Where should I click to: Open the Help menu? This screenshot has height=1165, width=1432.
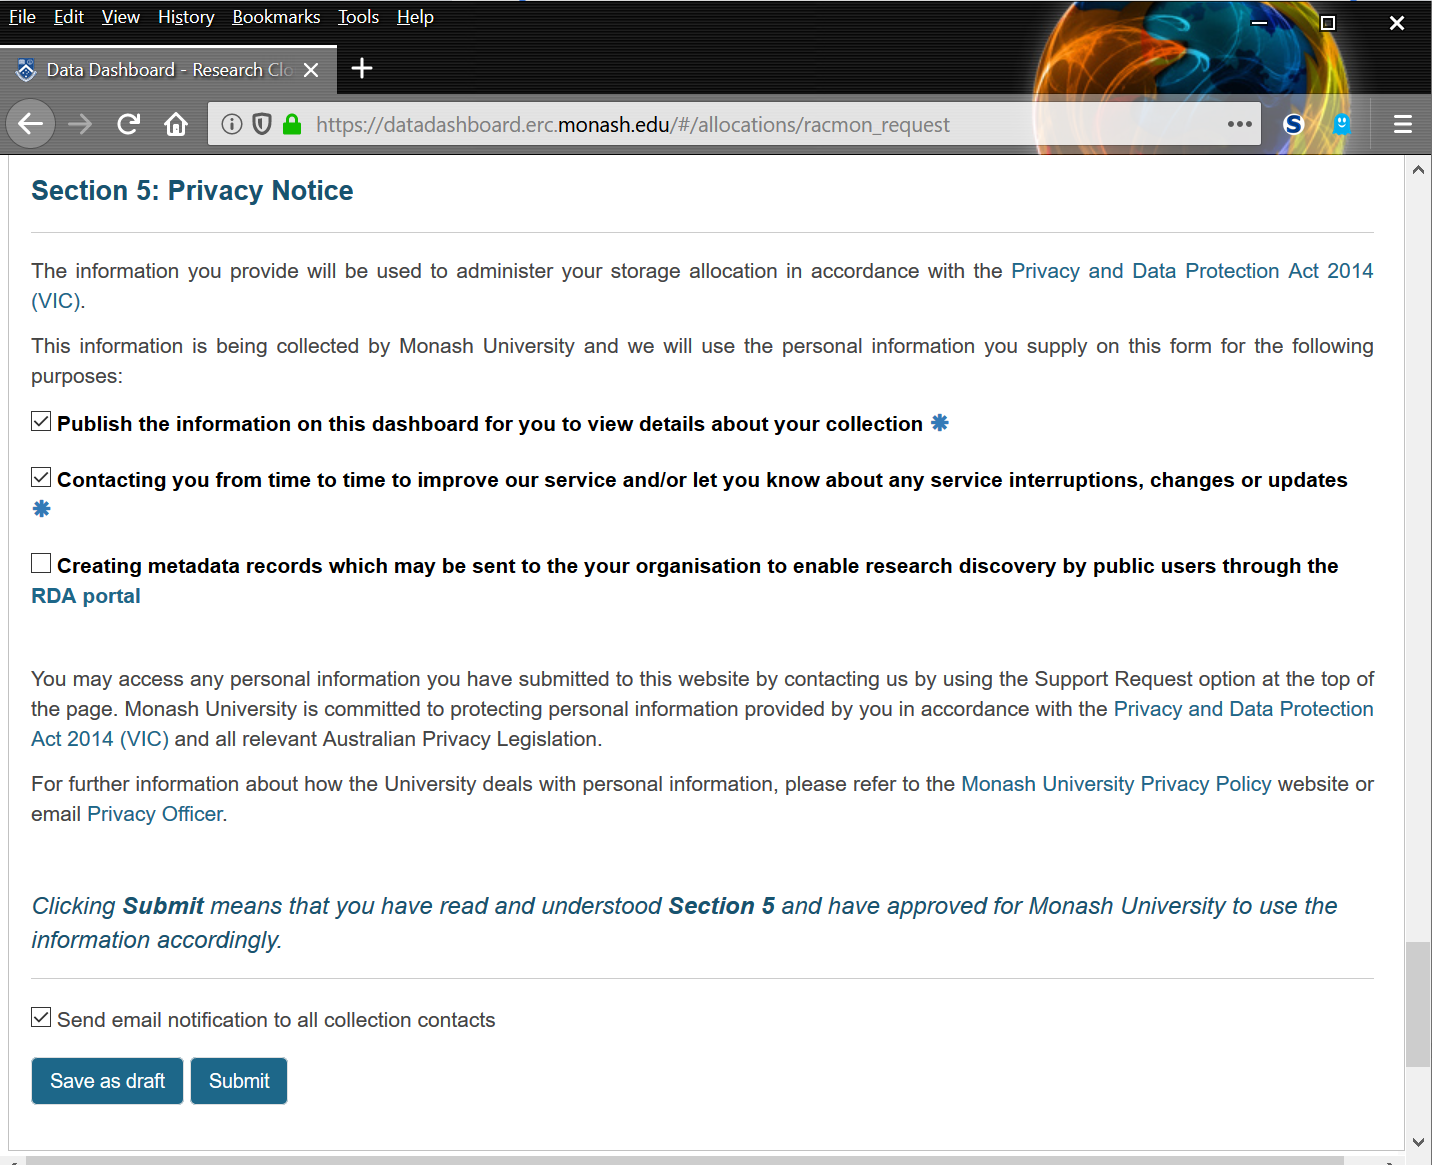(415, 17)
